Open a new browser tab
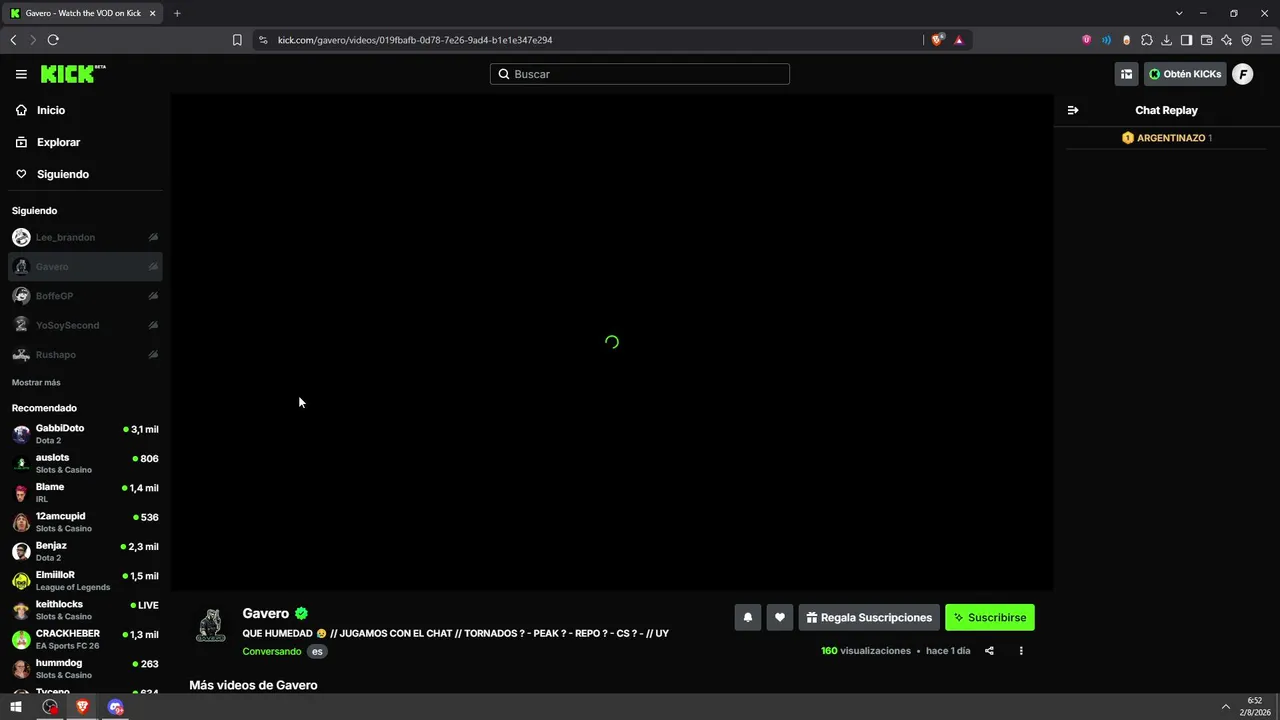The image size is (1280, 720). 177,13
